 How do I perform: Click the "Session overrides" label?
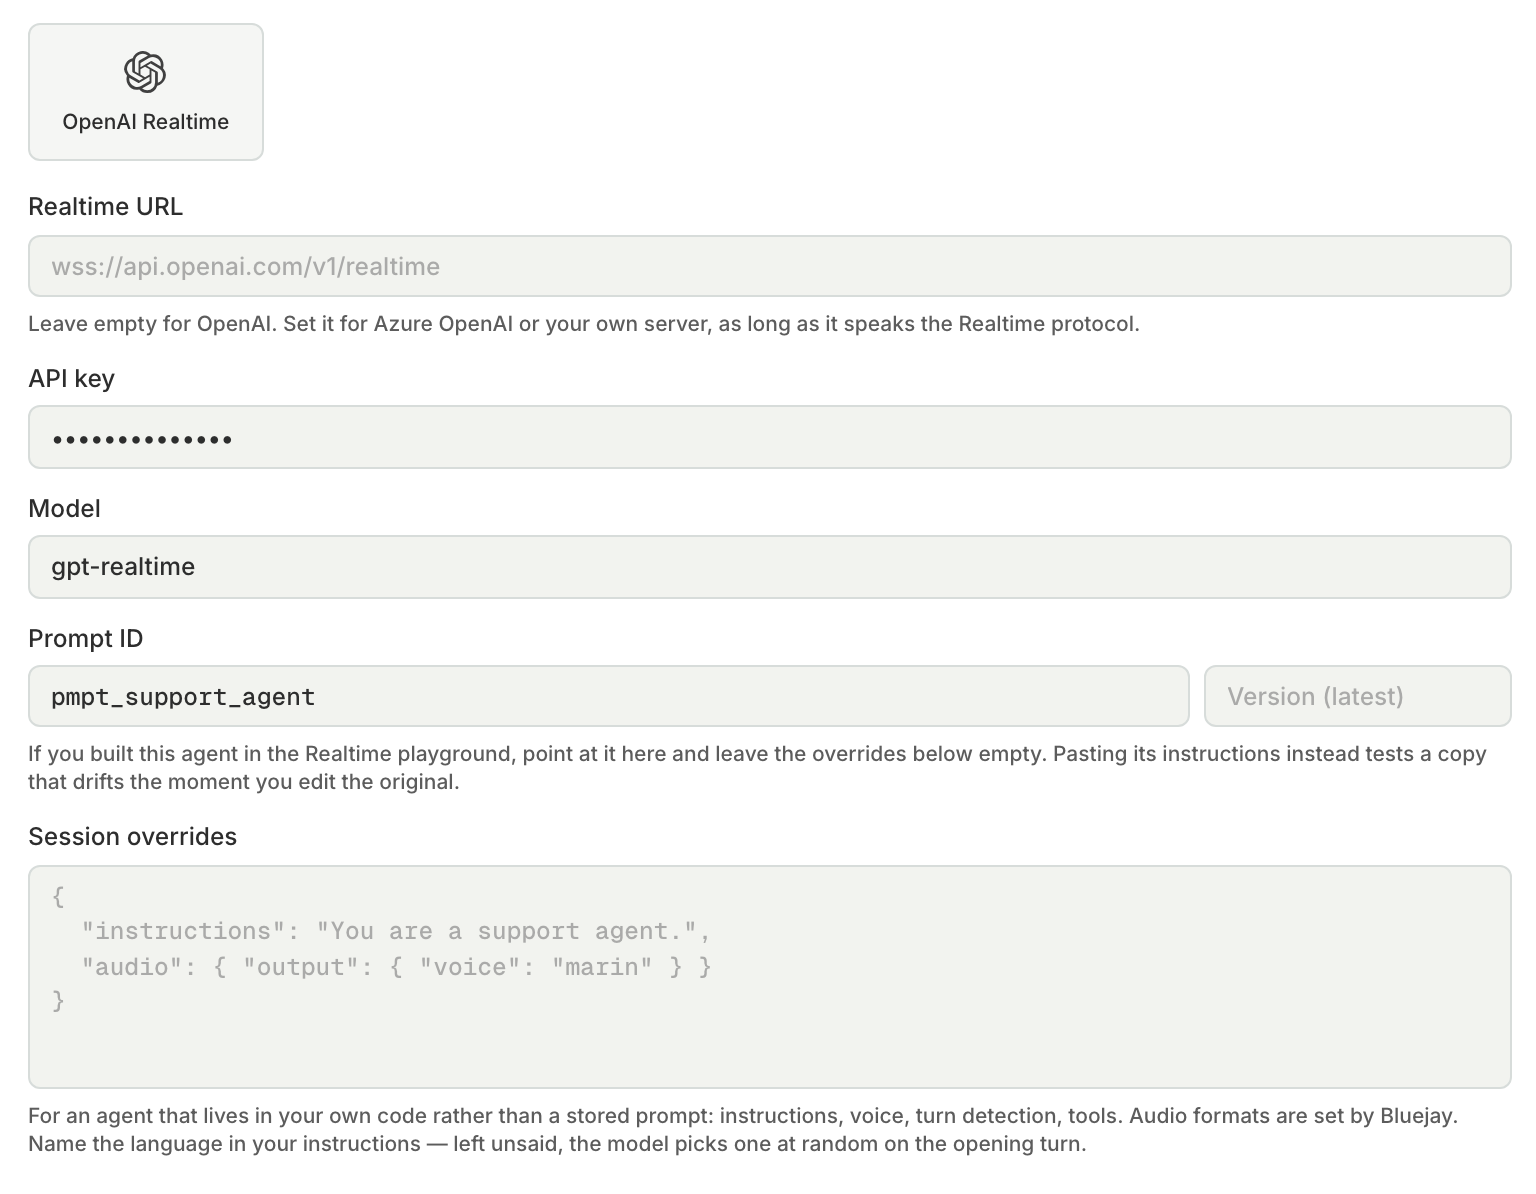(x=133, y=837)
